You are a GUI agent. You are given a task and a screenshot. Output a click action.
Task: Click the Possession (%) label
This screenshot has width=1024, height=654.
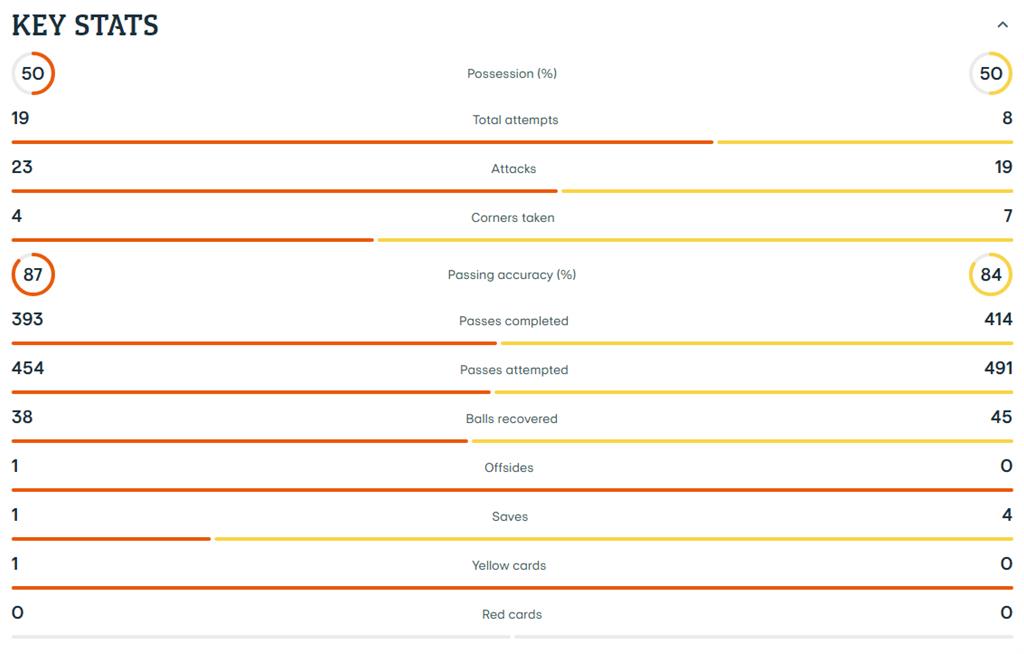point(512,74)
